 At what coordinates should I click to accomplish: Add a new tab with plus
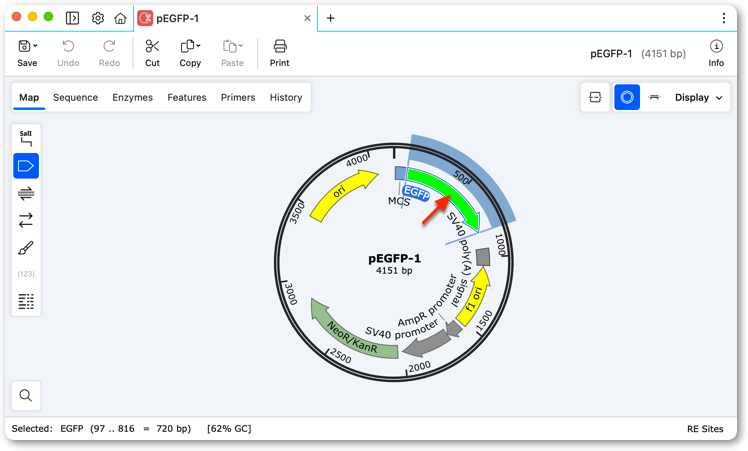tap(330, 18)
